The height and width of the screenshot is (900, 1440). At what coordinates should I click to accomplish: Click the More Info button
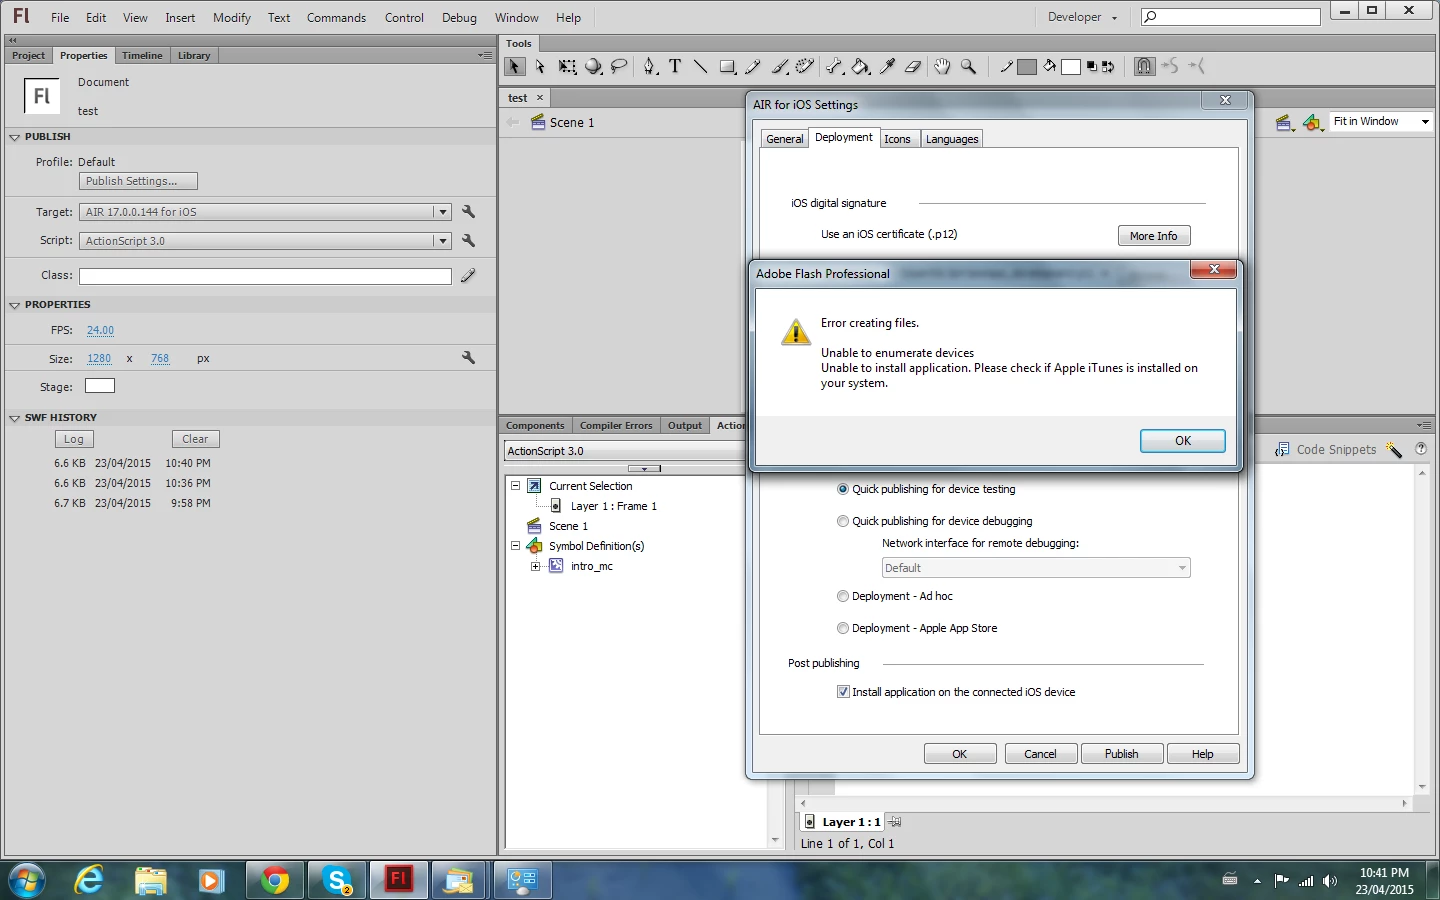coord(1154,236)
